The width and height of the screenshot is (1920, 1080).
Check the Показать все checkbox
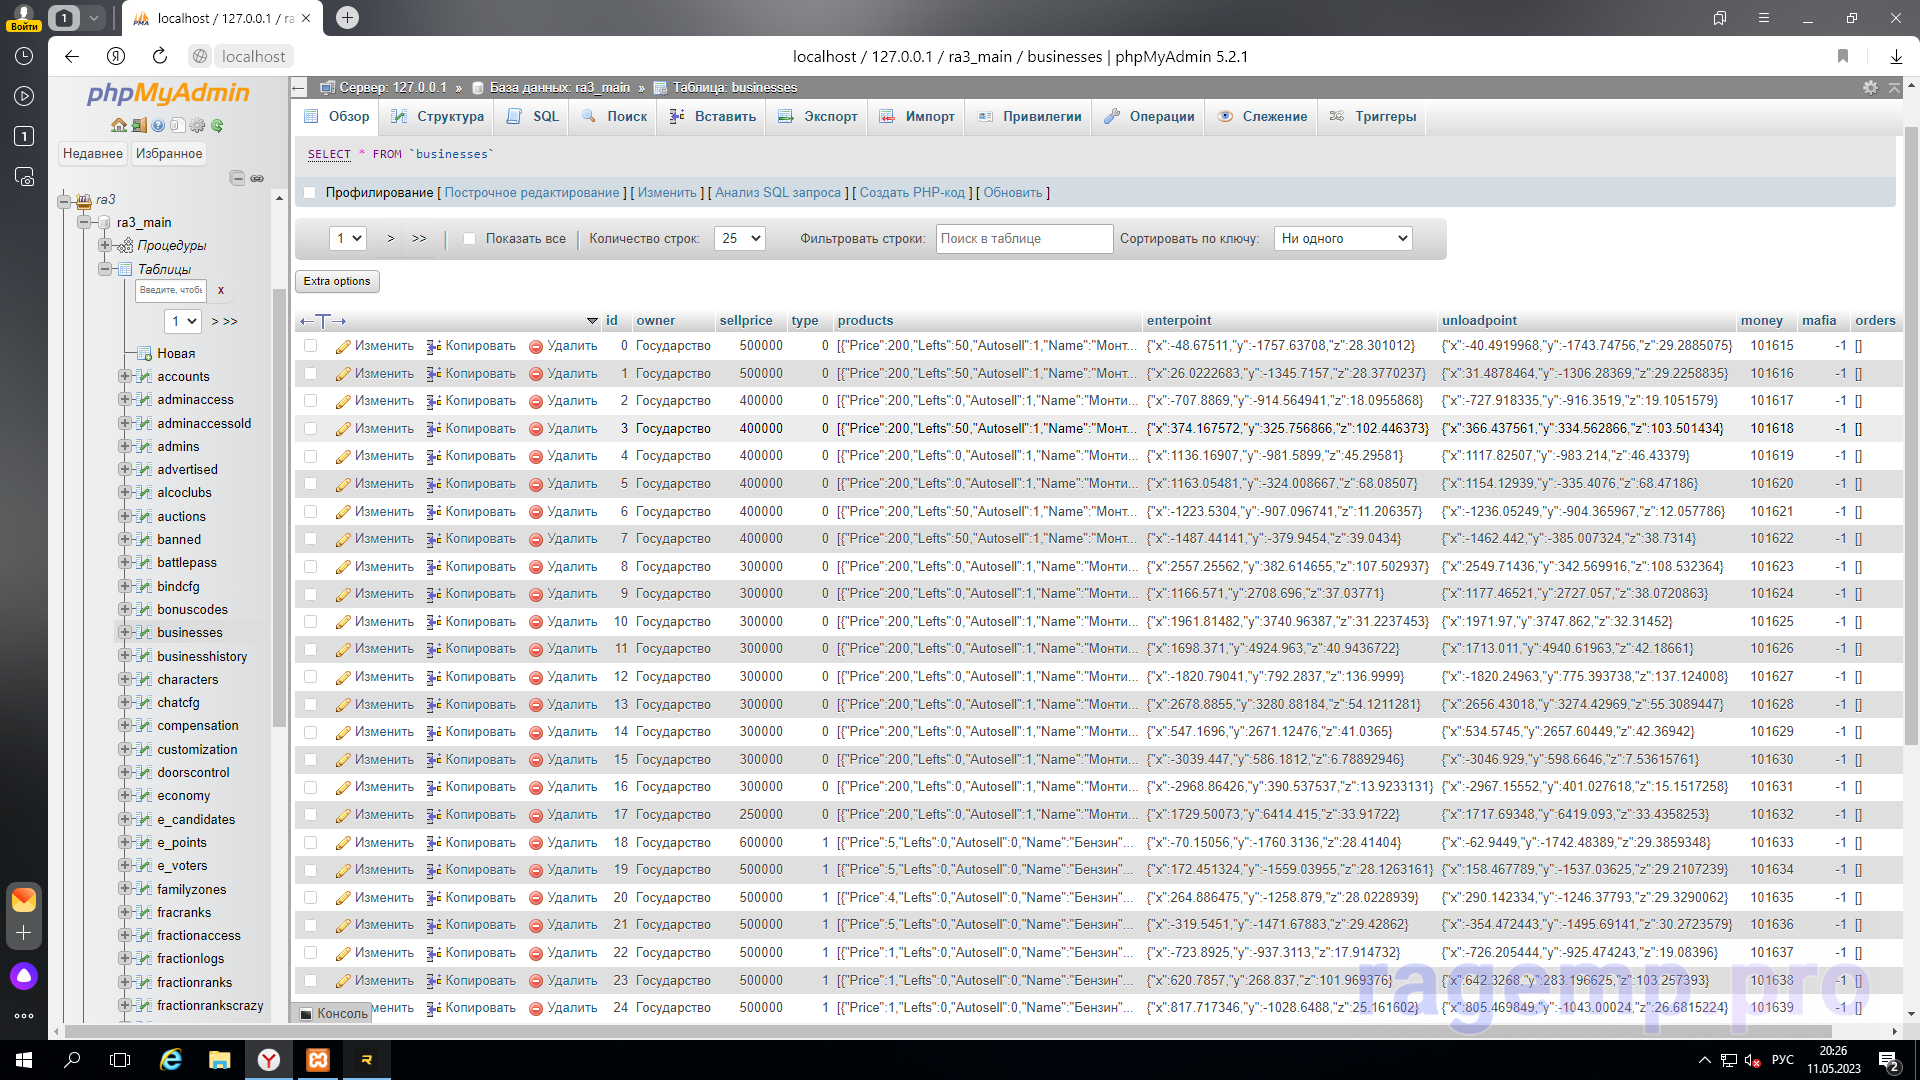[469, 239]
